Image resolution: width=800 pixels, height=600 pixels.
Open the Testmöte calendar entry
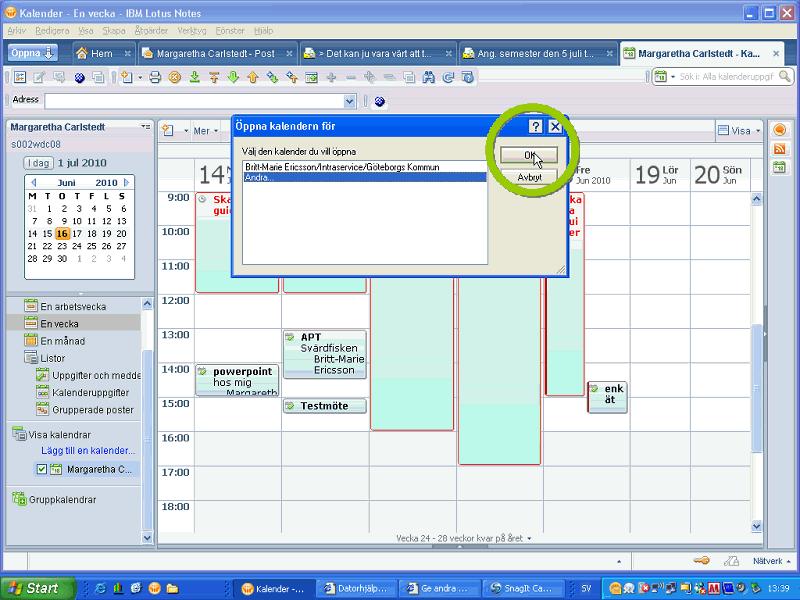pos(324,406)
